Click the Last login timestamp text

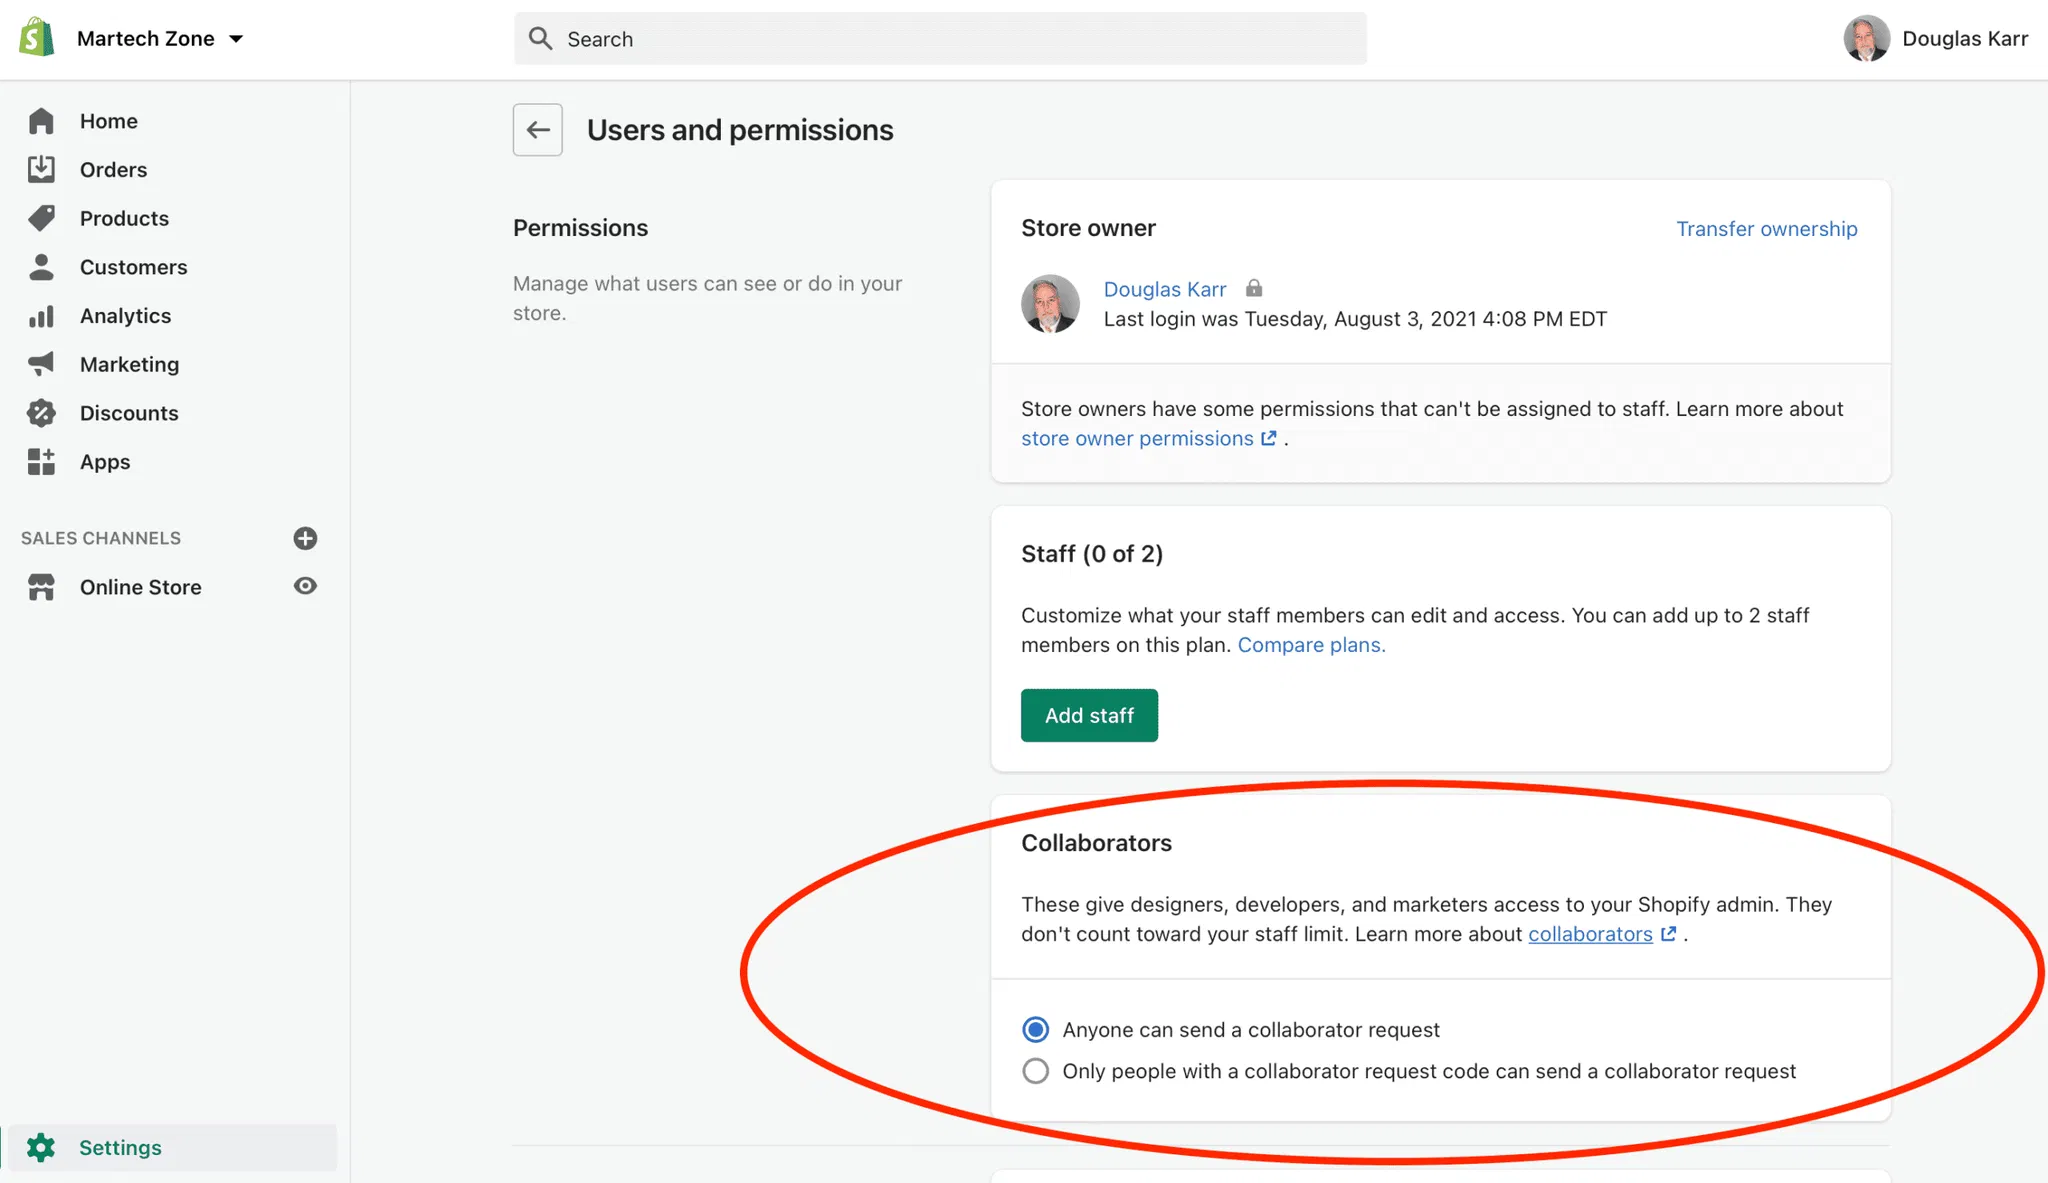1355,319
